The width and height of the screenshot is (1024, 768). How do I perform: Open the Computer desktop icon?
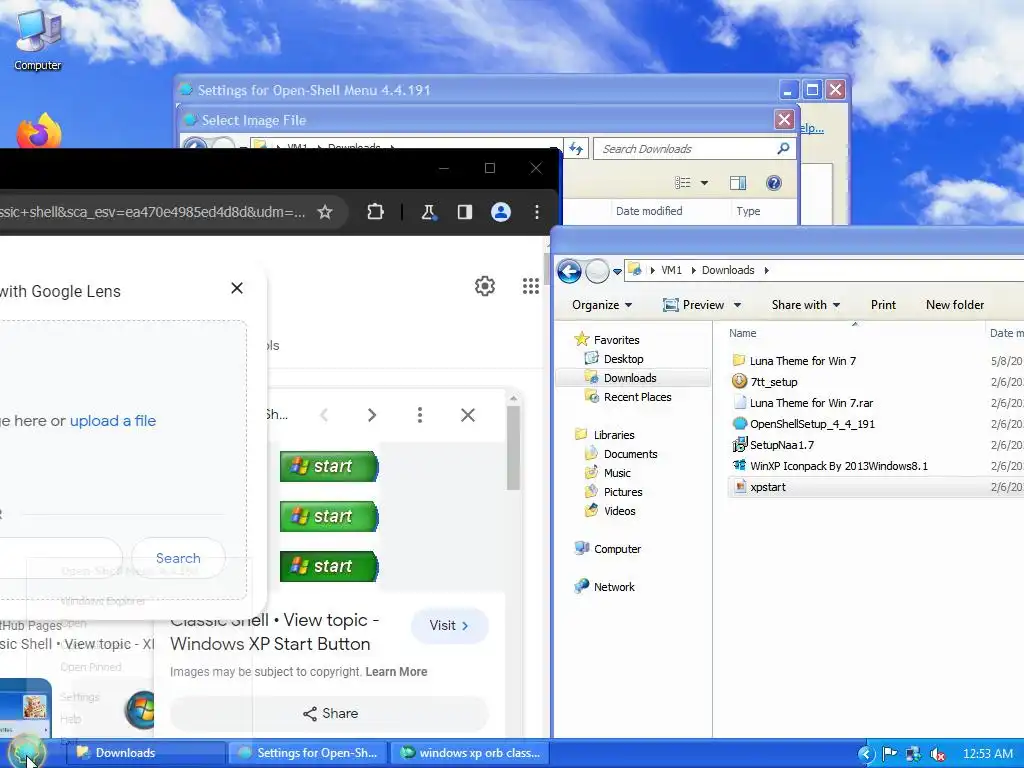click(x=38, y=40)
